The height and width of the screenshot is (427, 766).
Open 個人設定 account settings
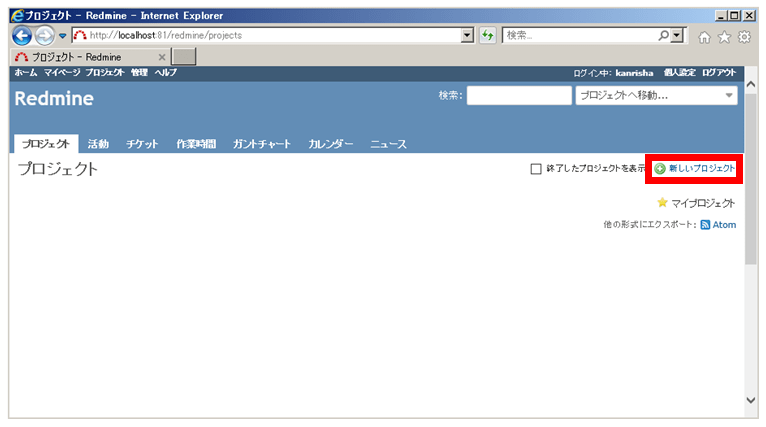click(x=680, y=73)
